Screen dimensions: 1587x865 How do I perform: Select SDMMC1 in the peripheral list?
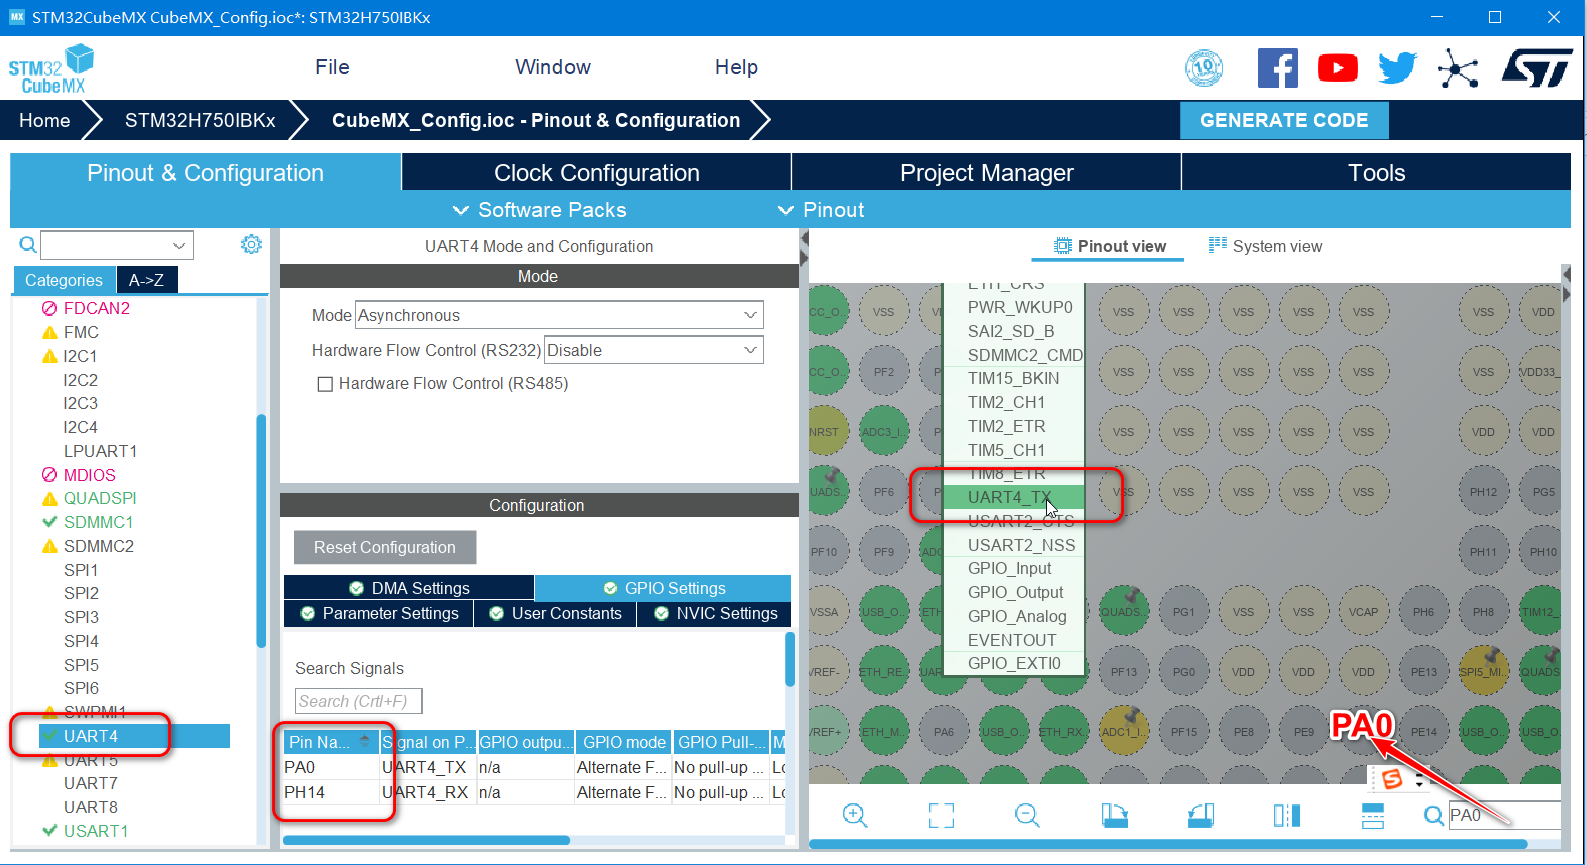tap(98, 522)
